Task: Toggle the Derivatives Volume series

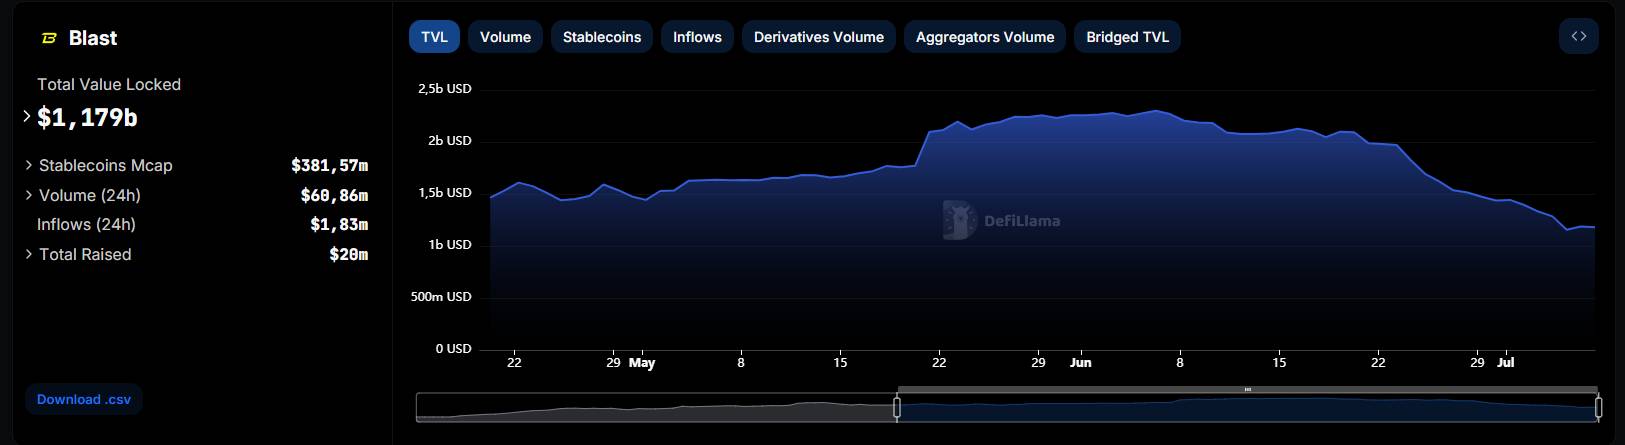Action: 819,37
